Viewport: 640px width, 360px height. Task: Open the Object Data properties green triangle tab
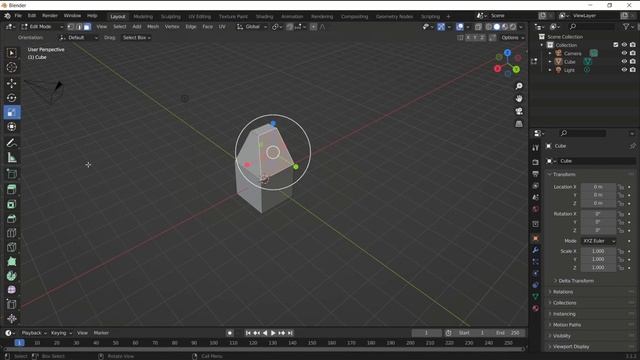point(536,296)
